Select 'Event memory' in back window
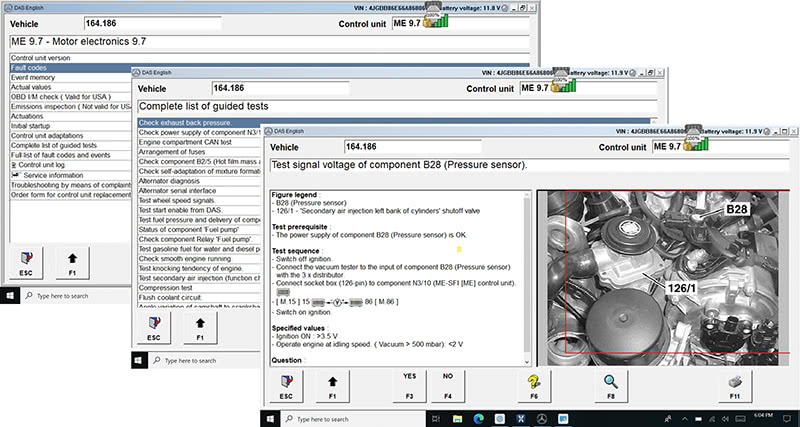 pyautogui.click(x=70, y=78)
